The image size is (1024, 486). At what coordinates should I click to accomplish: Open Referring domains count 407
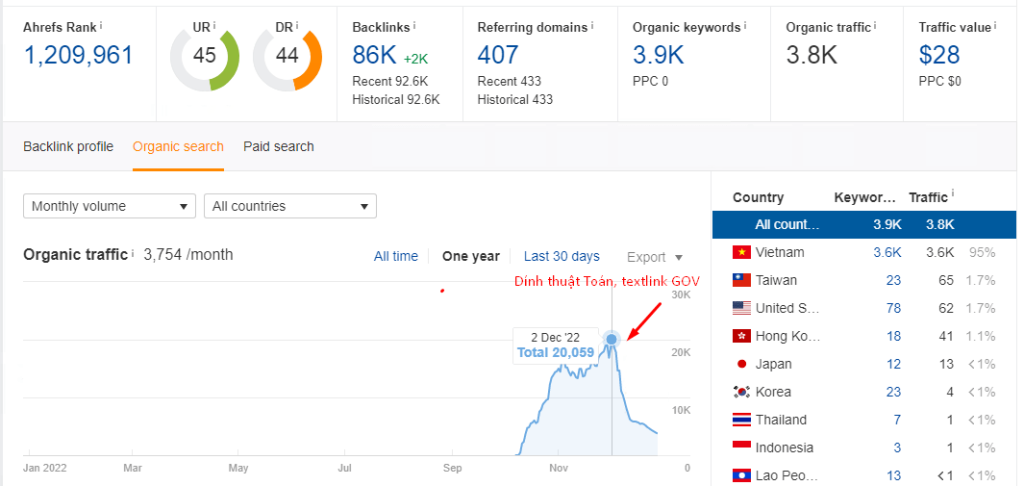click(x=498, y=55)
